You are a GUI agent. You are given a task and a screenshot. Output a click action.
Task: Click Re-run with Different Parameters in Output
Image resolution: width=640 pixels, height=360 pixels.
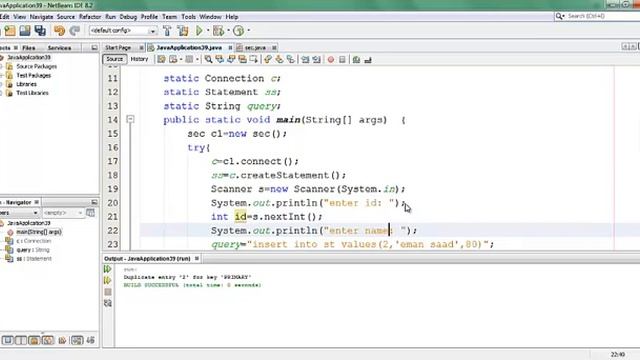[108, 280]
